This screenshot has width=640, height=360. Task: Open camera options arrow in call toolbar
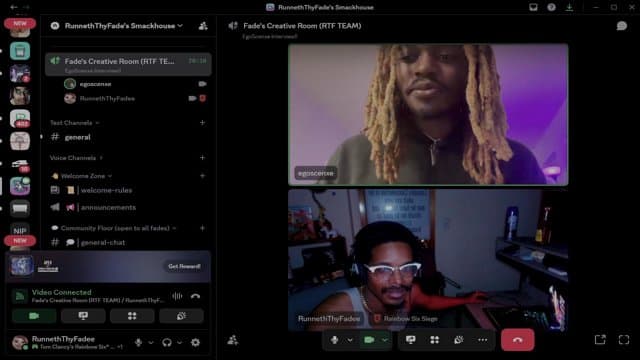coord(384,340)
